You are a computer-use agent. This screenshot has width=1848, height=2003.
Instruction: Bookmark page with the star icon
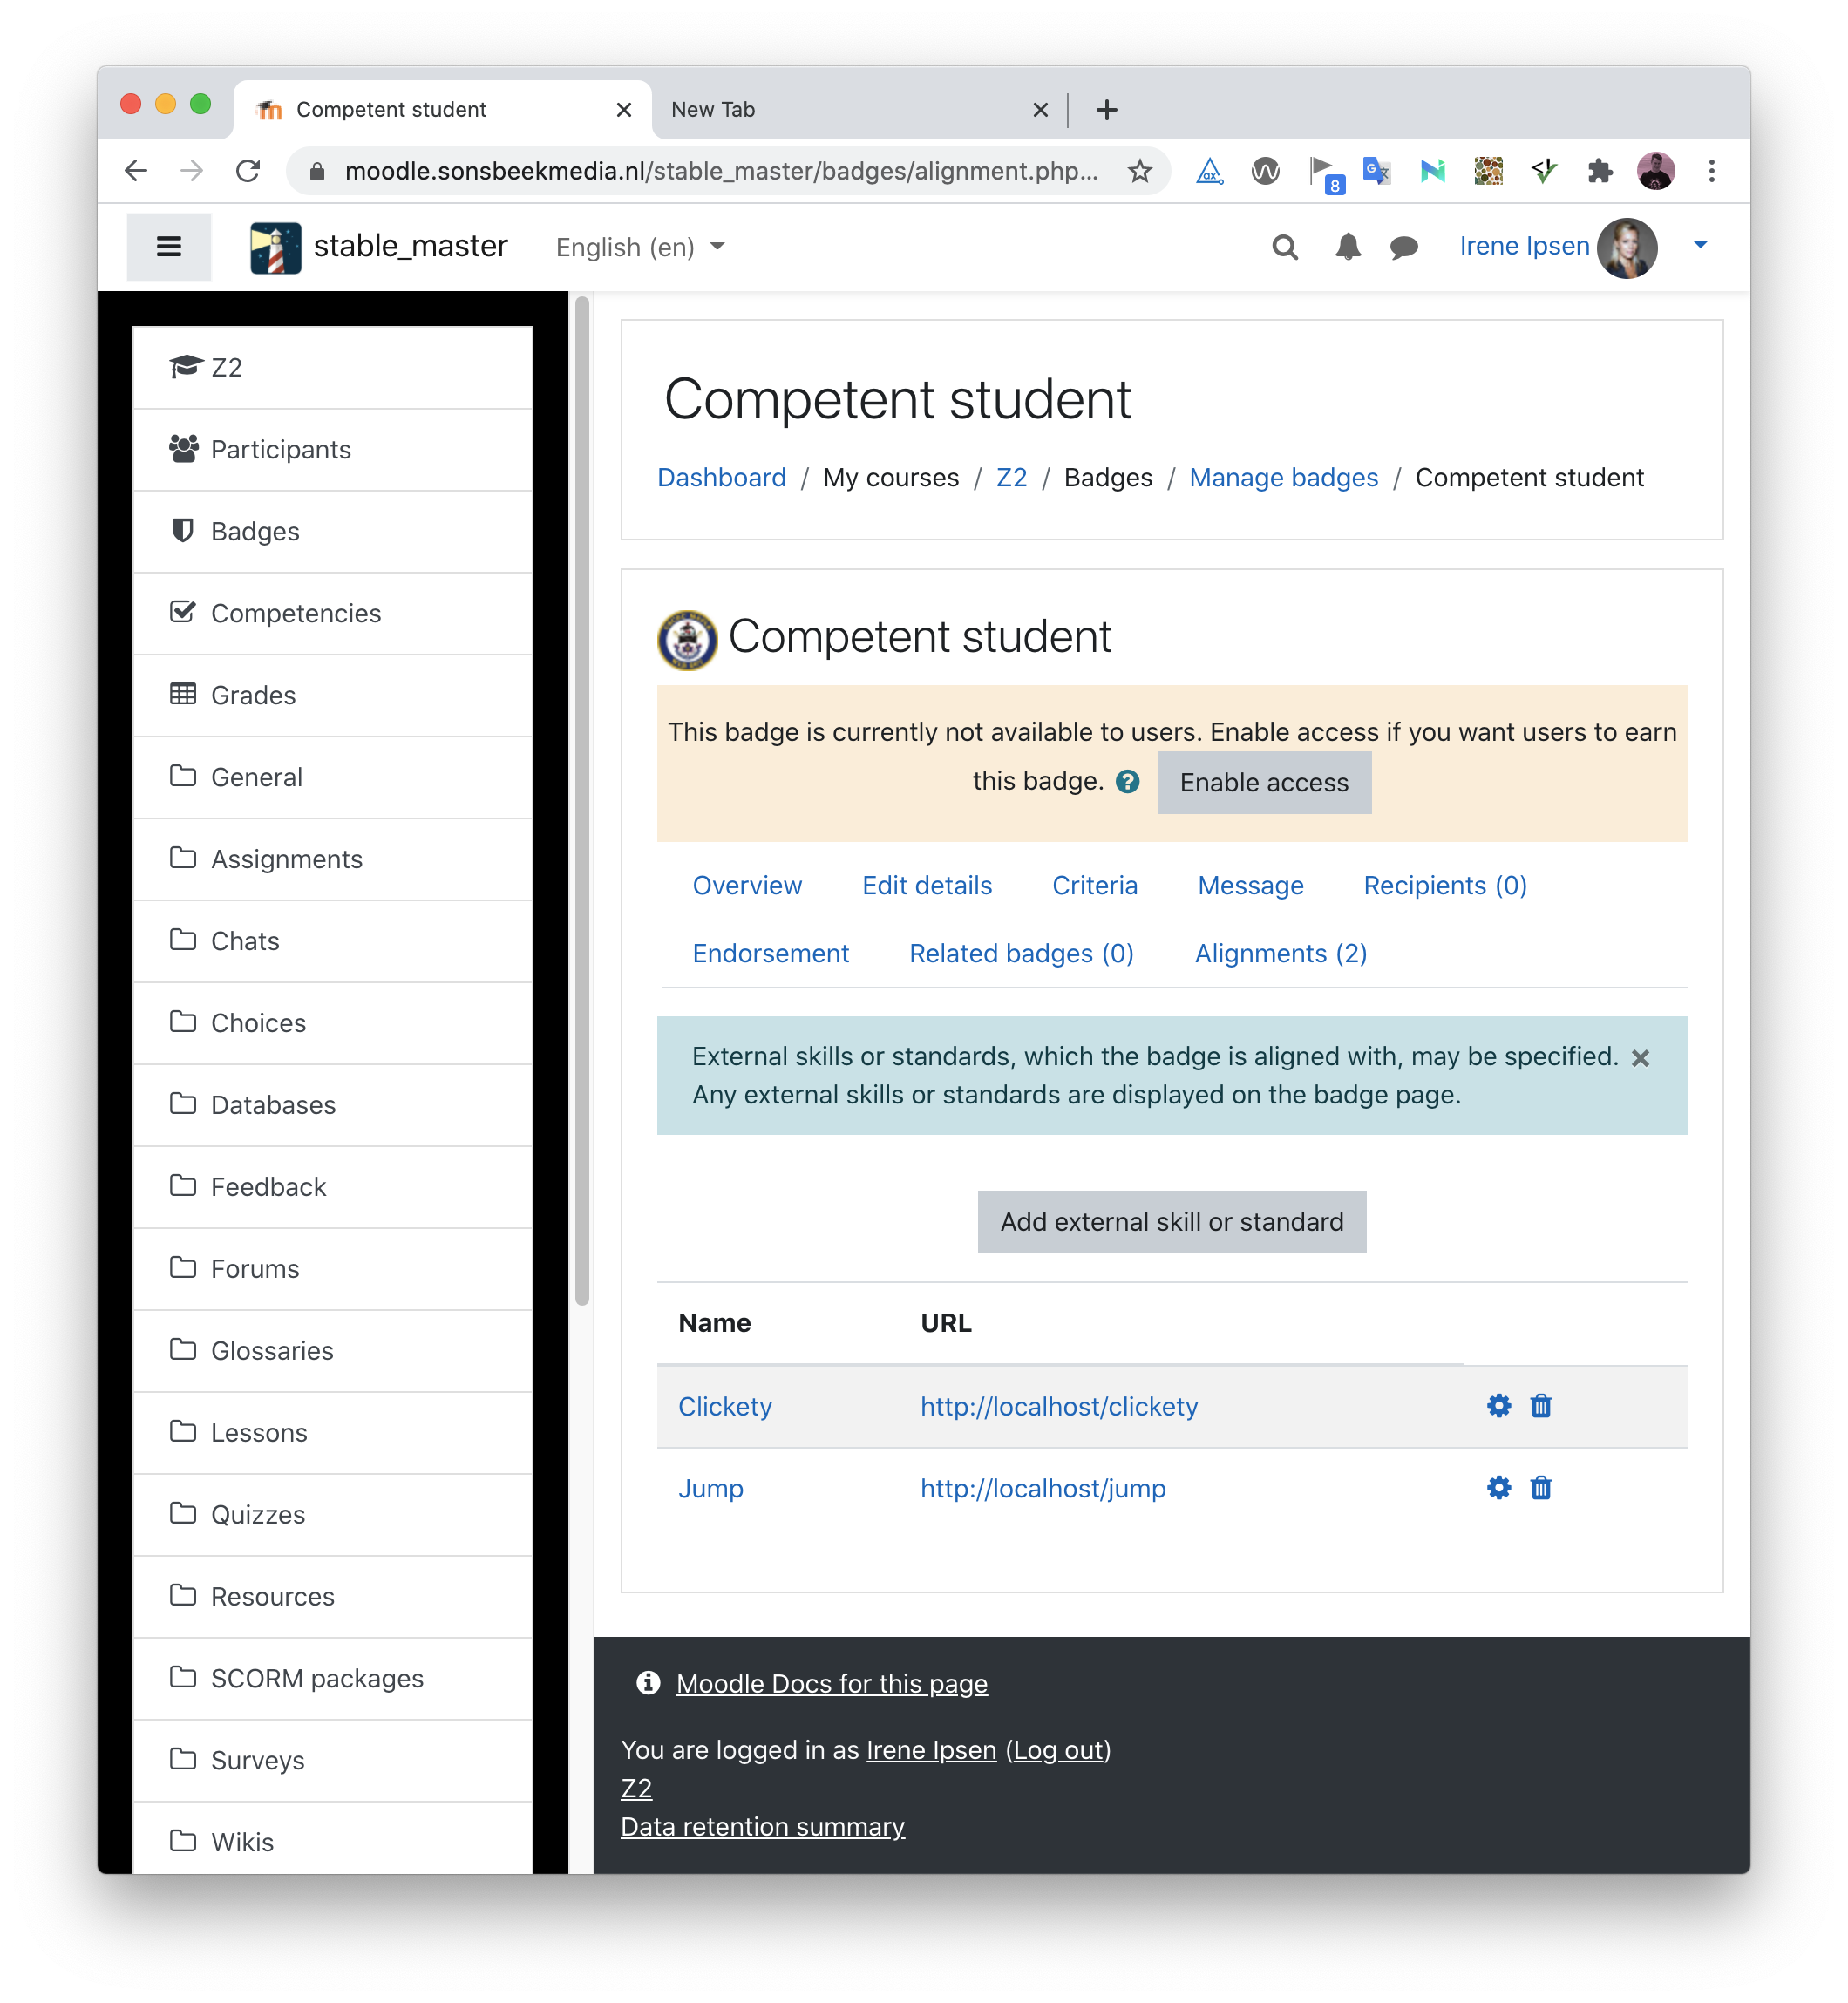1139,171
